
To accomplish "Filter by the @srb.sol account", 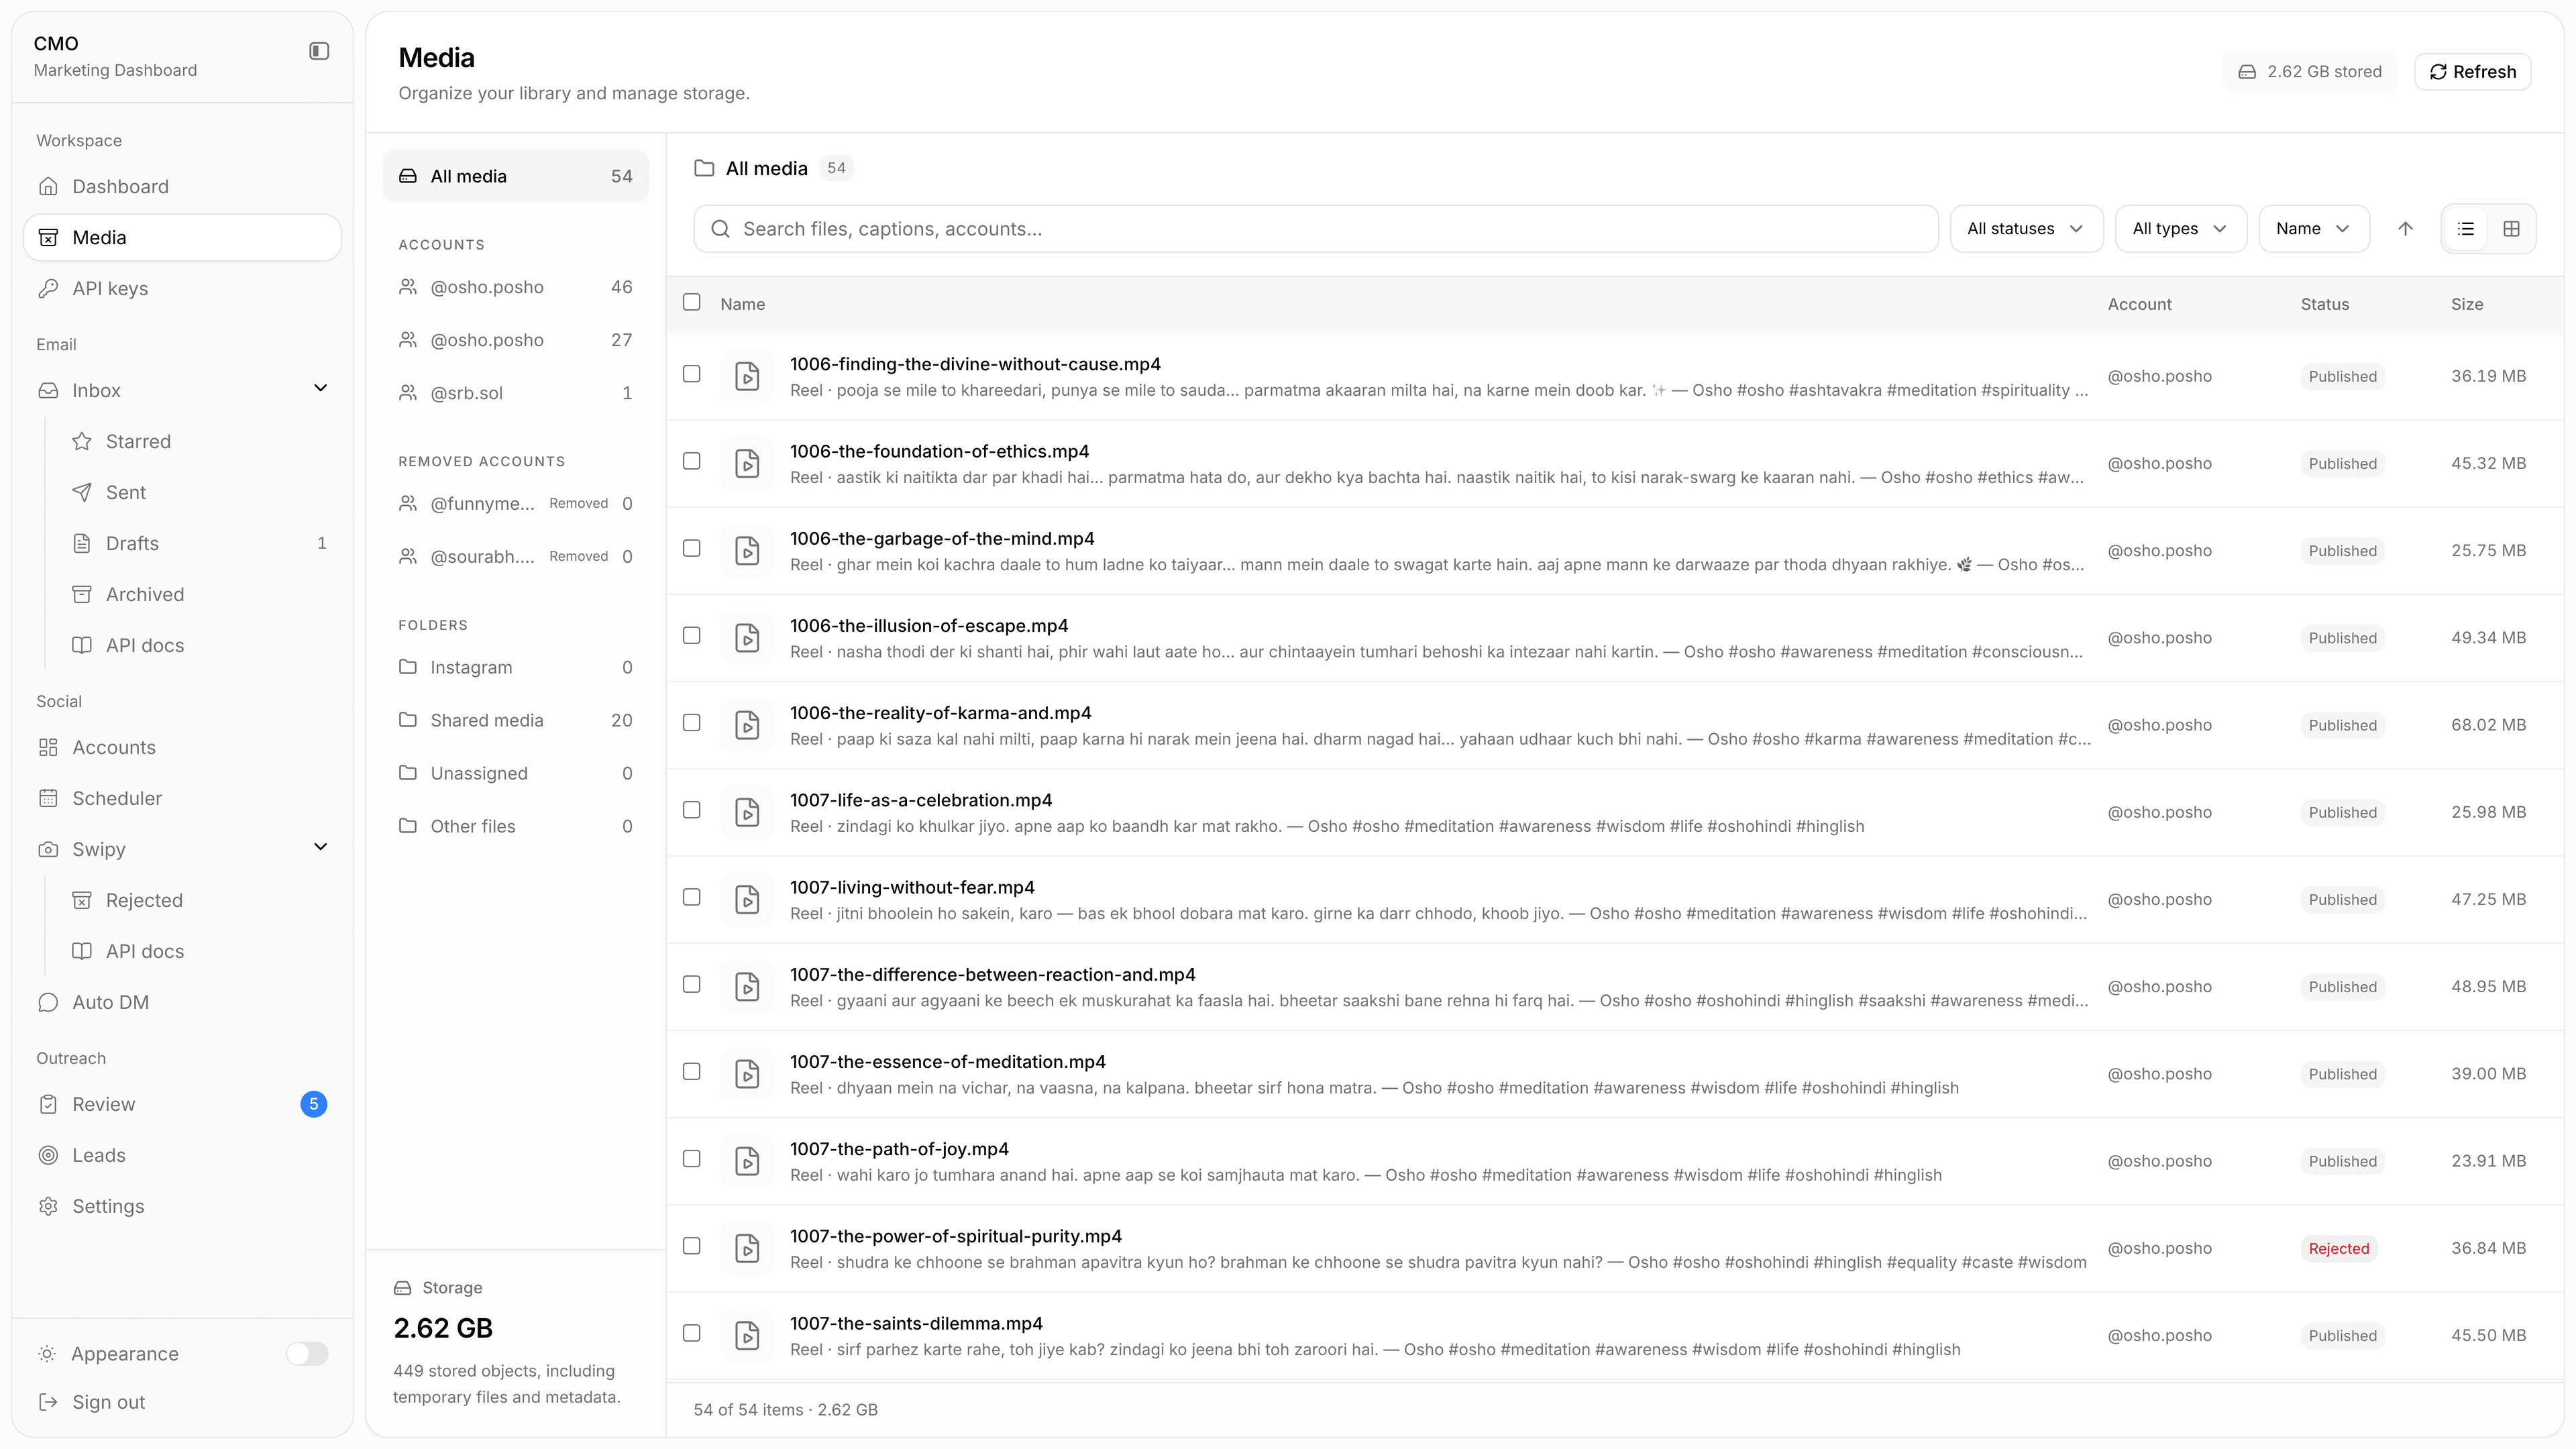I will 515,393.
